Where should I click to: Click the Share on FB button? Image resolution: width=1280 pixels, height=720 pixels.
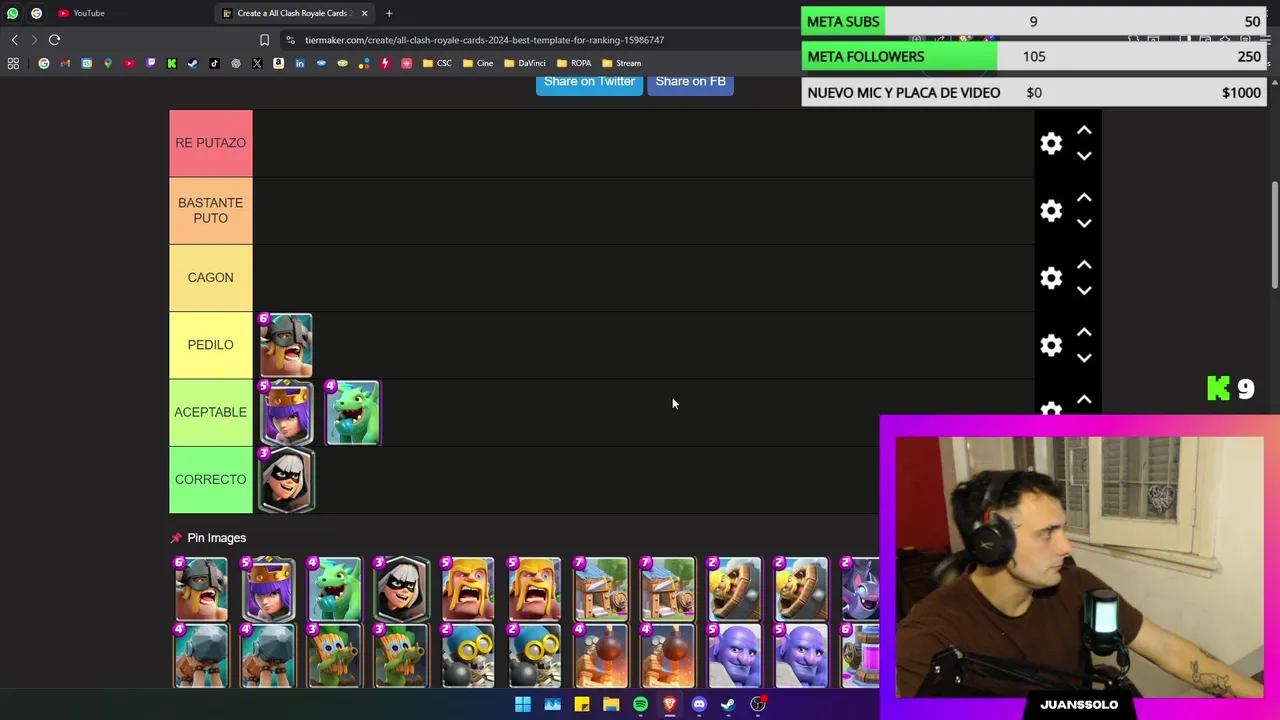coord(690,82)
